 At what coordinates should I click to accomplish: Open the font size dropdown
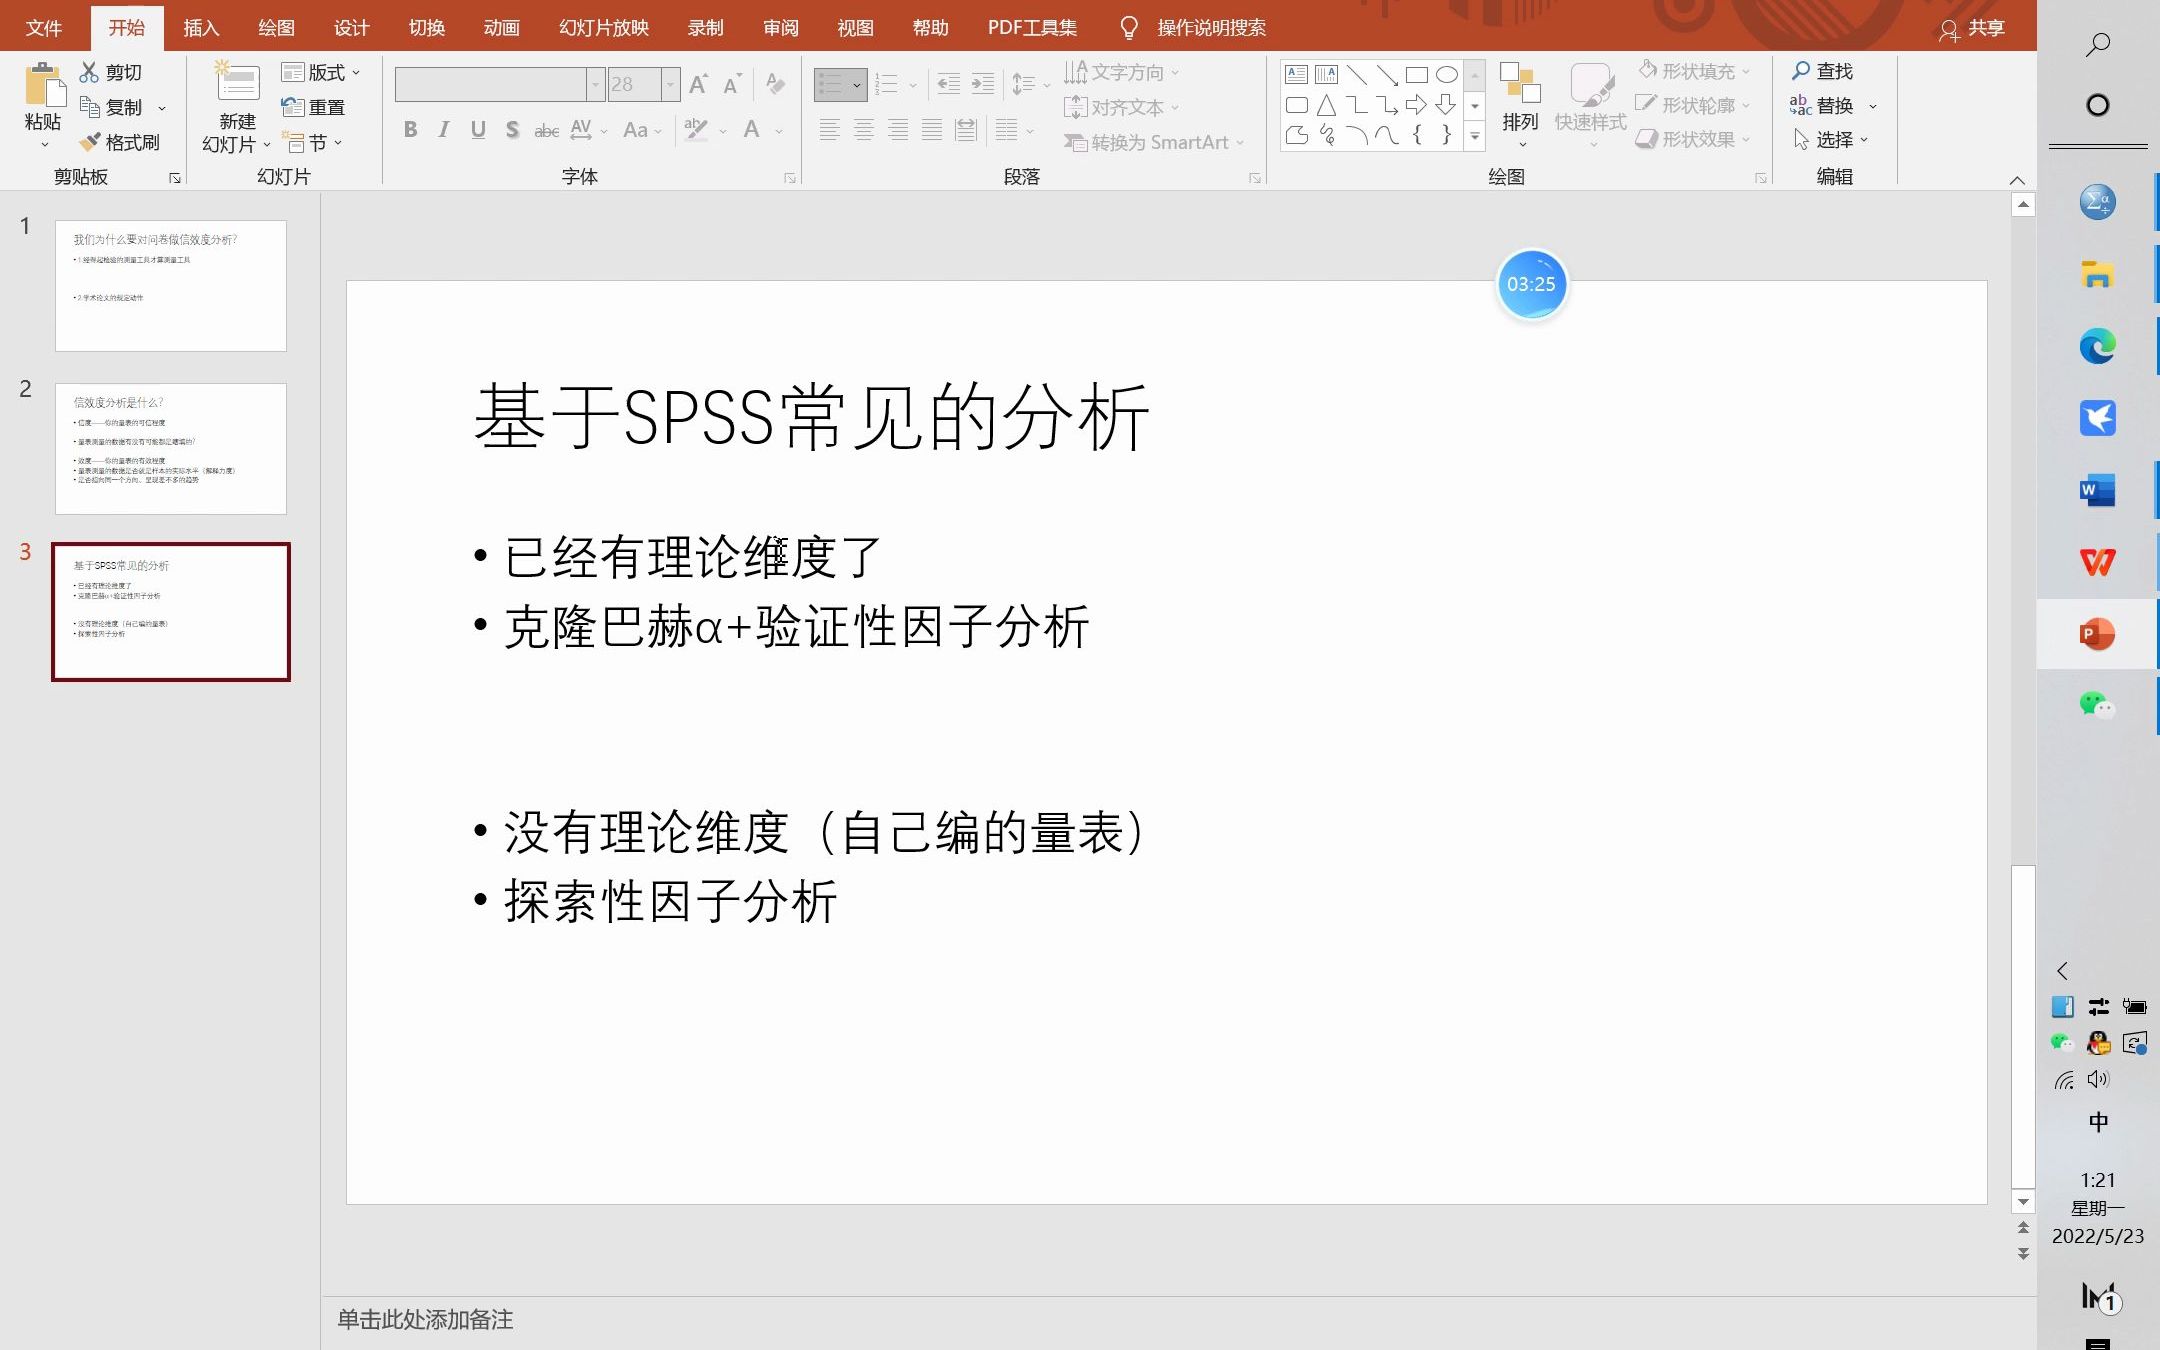(x=671, y=85)
